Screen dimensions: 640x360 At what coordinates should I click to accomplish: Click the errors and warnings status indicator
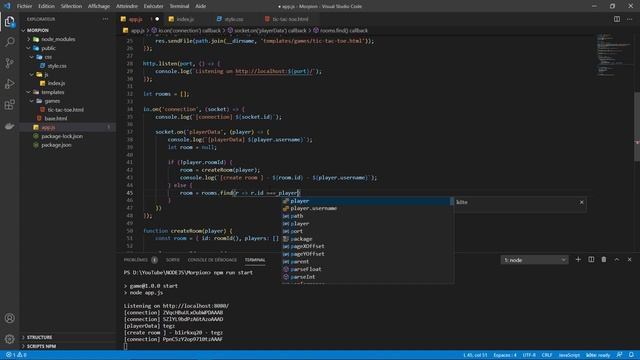(x=16, y=355)
